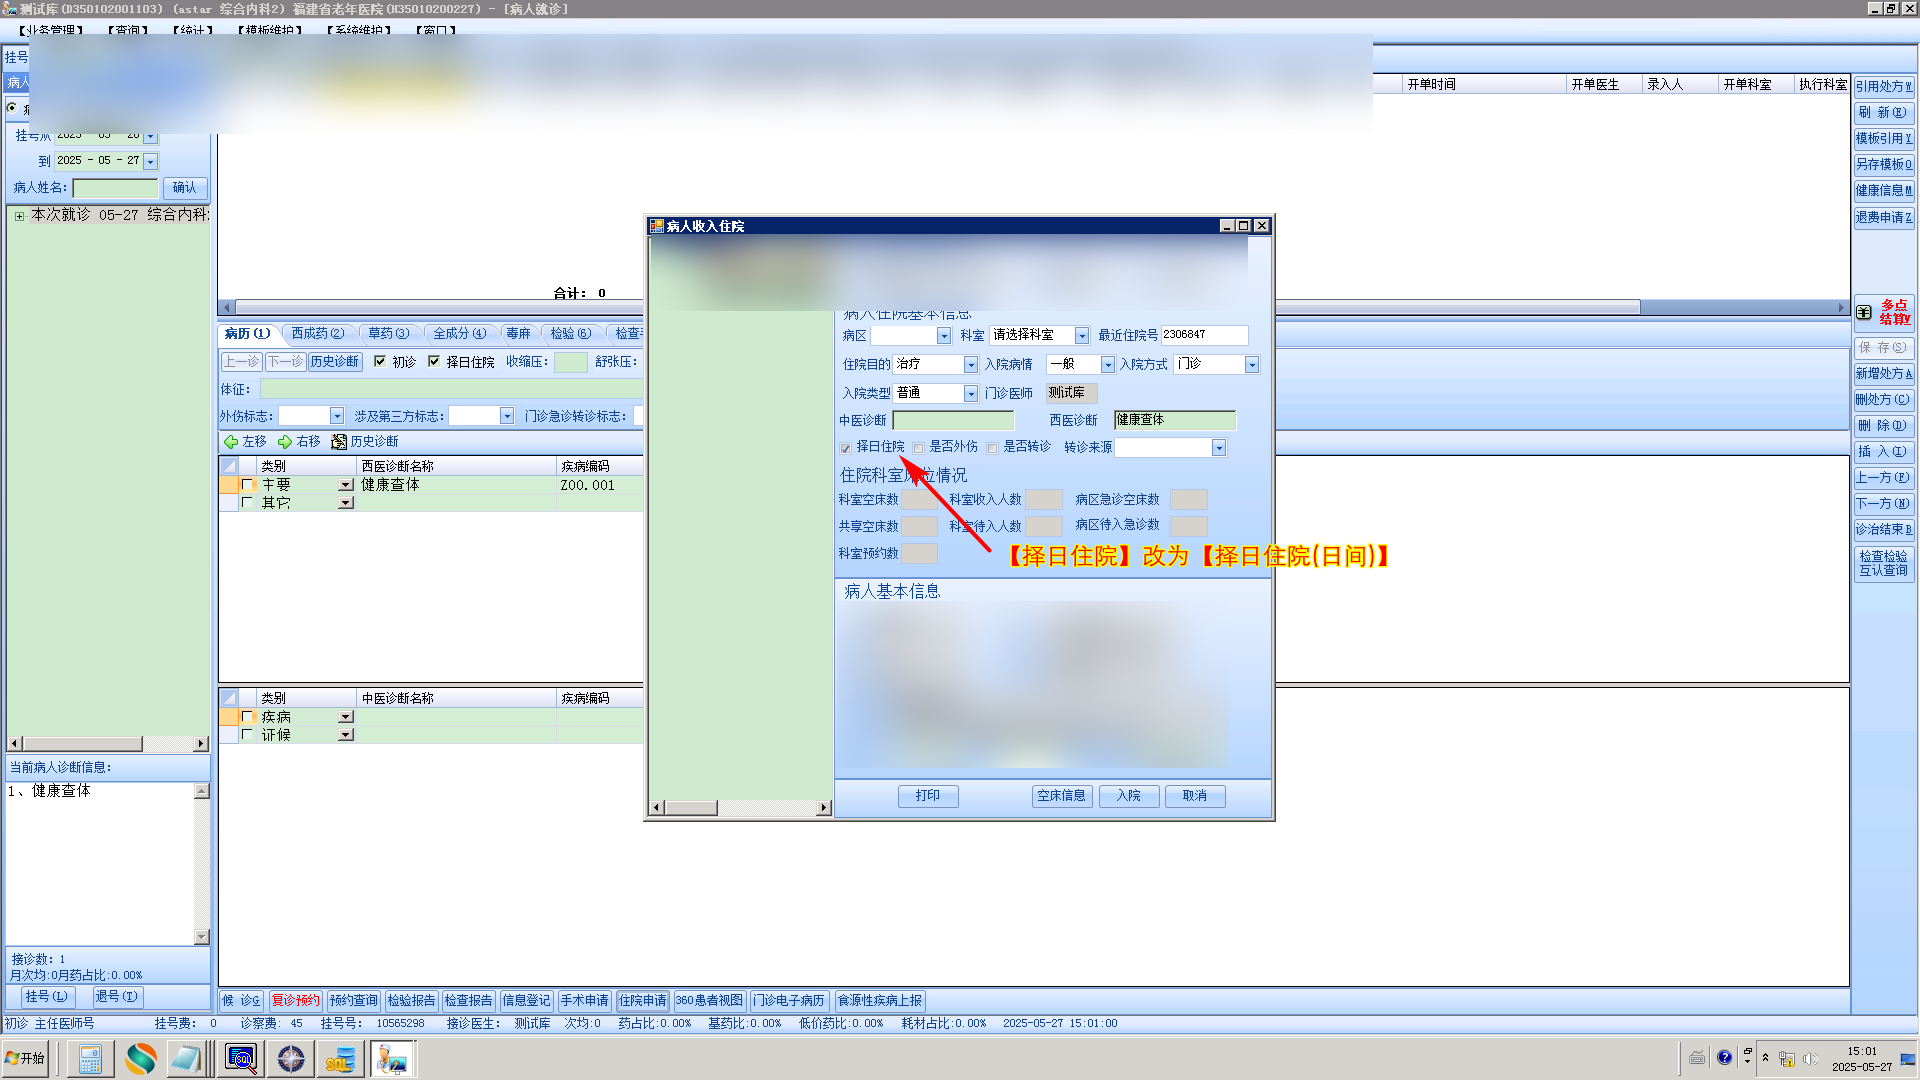The image size is (1920, 1080).
Task: Click the green 右移 right arrow icon
Action: (285, 441)
